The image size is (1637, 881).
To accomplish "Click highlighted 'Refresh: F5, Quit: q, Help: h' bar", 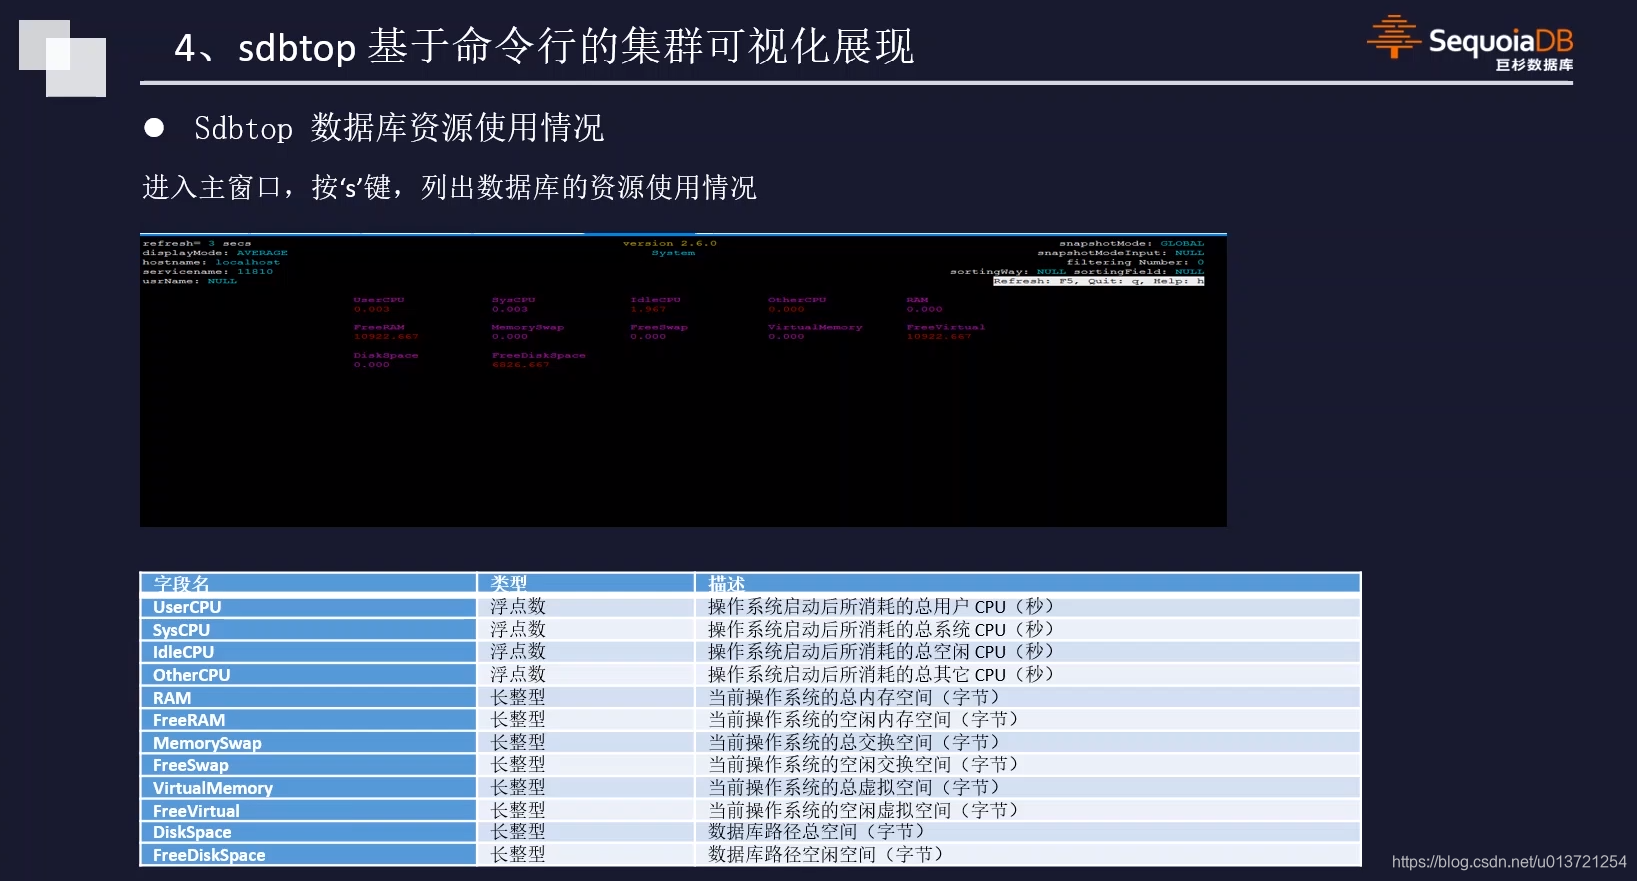I will (x=1099, y=281).
